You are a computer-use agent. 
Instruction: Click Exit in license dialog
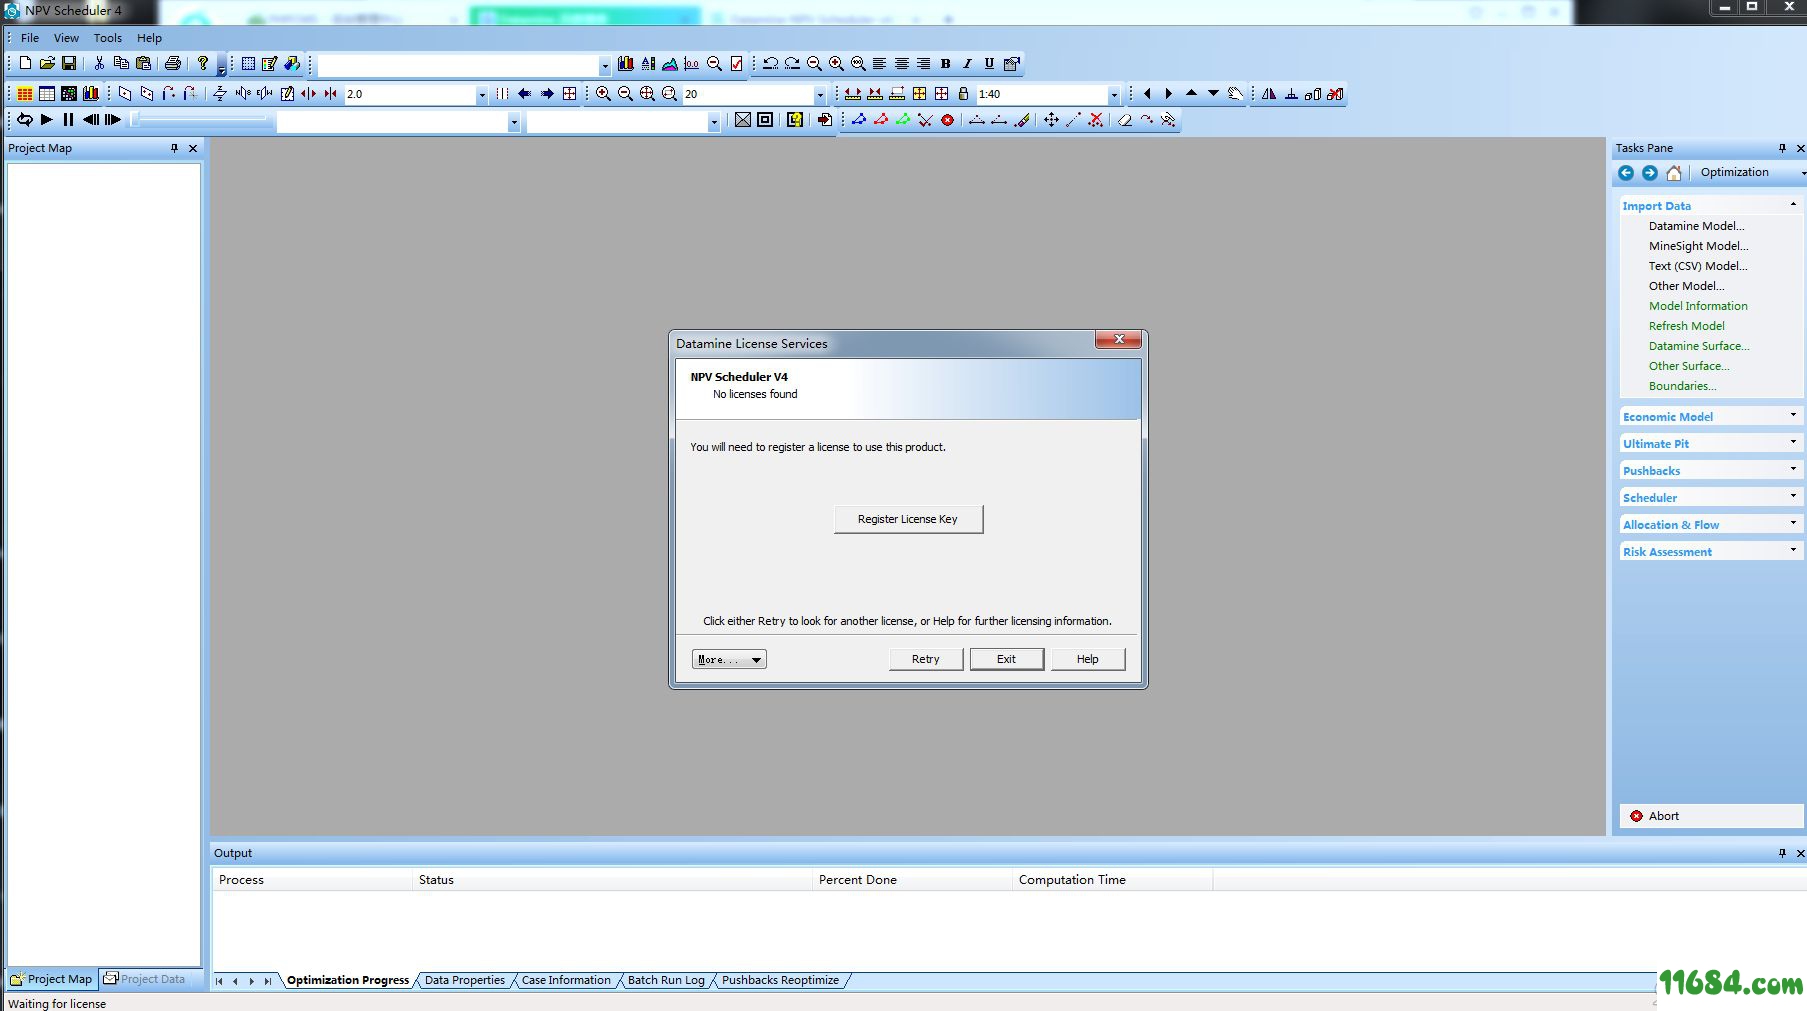(1006, 659)
